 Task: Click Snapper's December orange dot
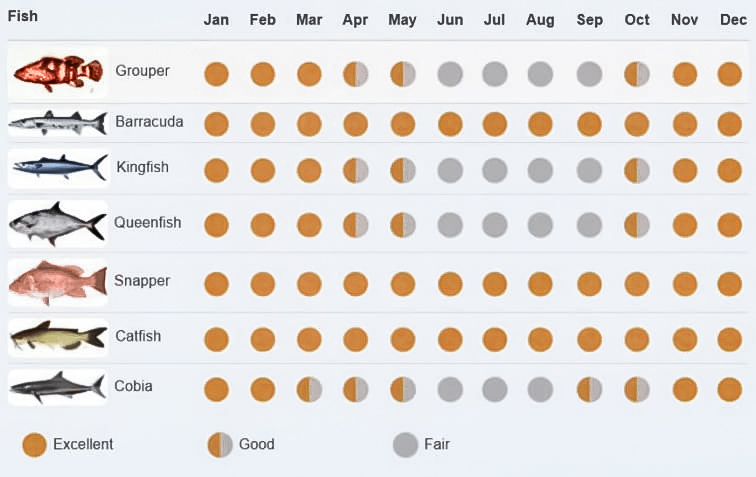coord(730,284)
